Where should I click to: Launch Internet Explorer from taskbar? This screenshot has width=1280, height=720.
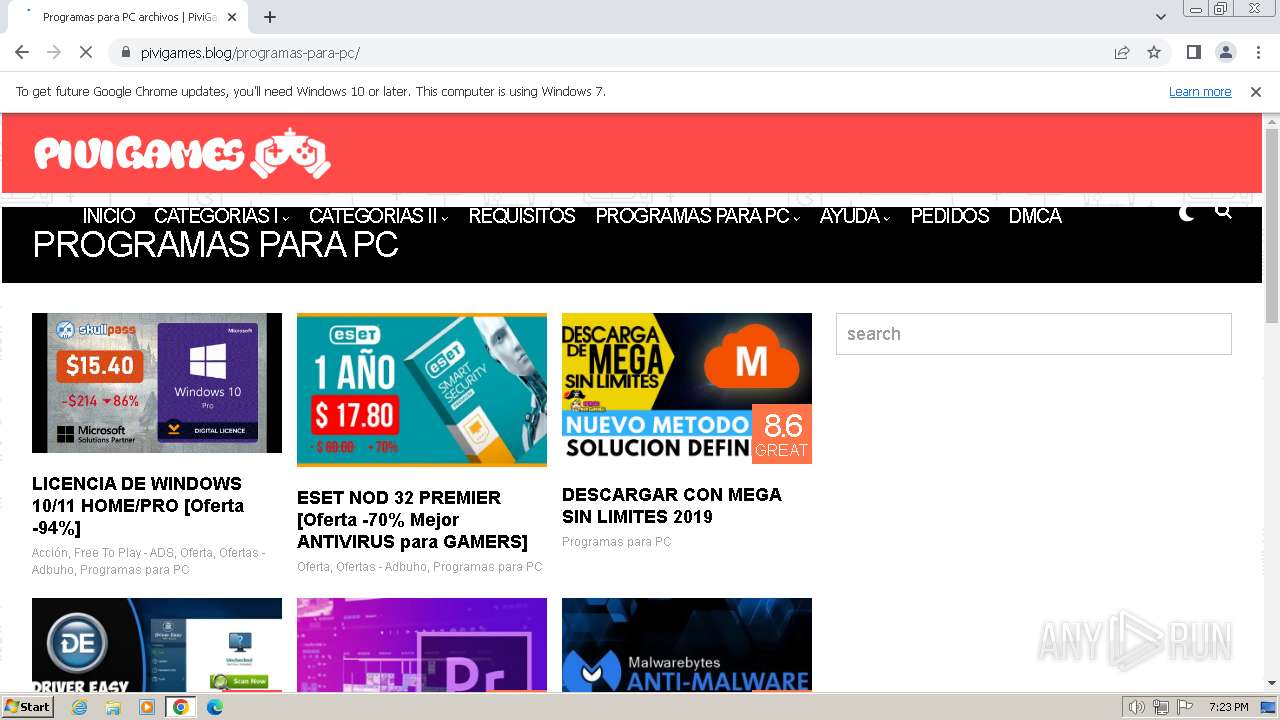80,707
